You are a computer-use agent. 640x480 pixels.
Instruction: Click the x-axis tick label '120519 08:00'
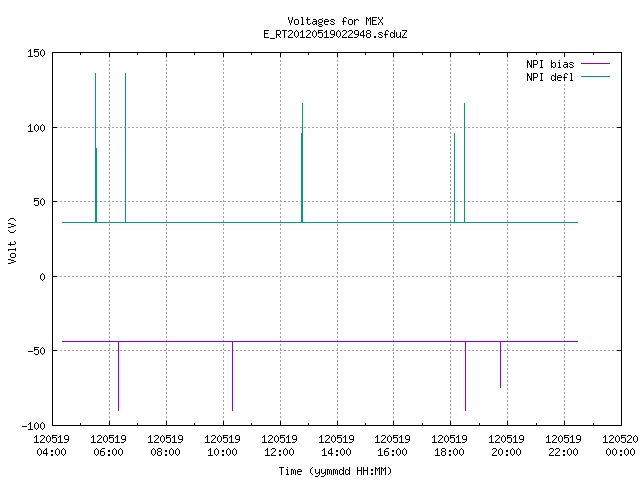(x=165, y=446)
